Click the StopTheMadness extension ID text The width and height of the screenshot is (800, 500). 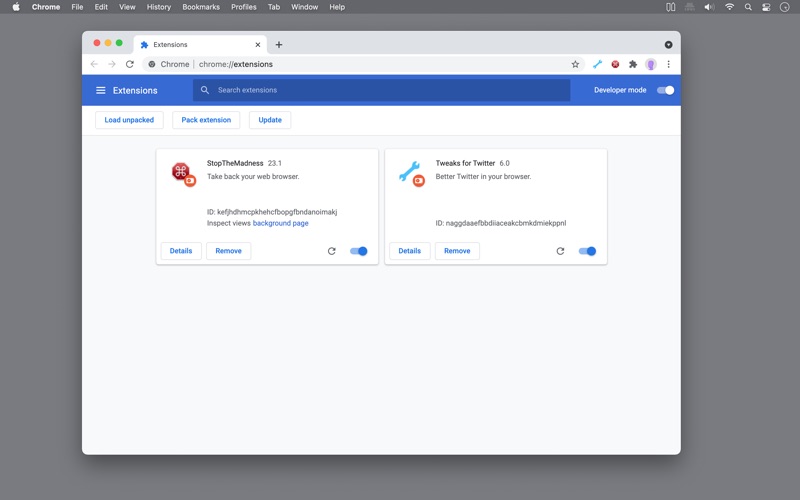point(272,212)
